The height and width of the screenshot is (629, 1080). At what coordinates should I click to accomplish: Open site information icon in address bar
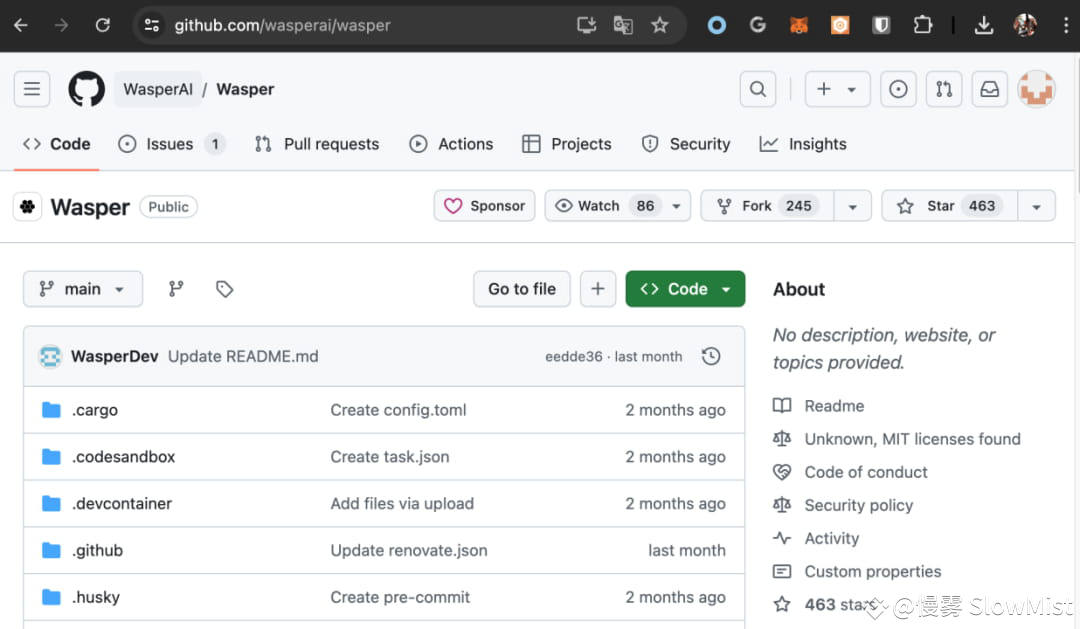pos(152,25)
